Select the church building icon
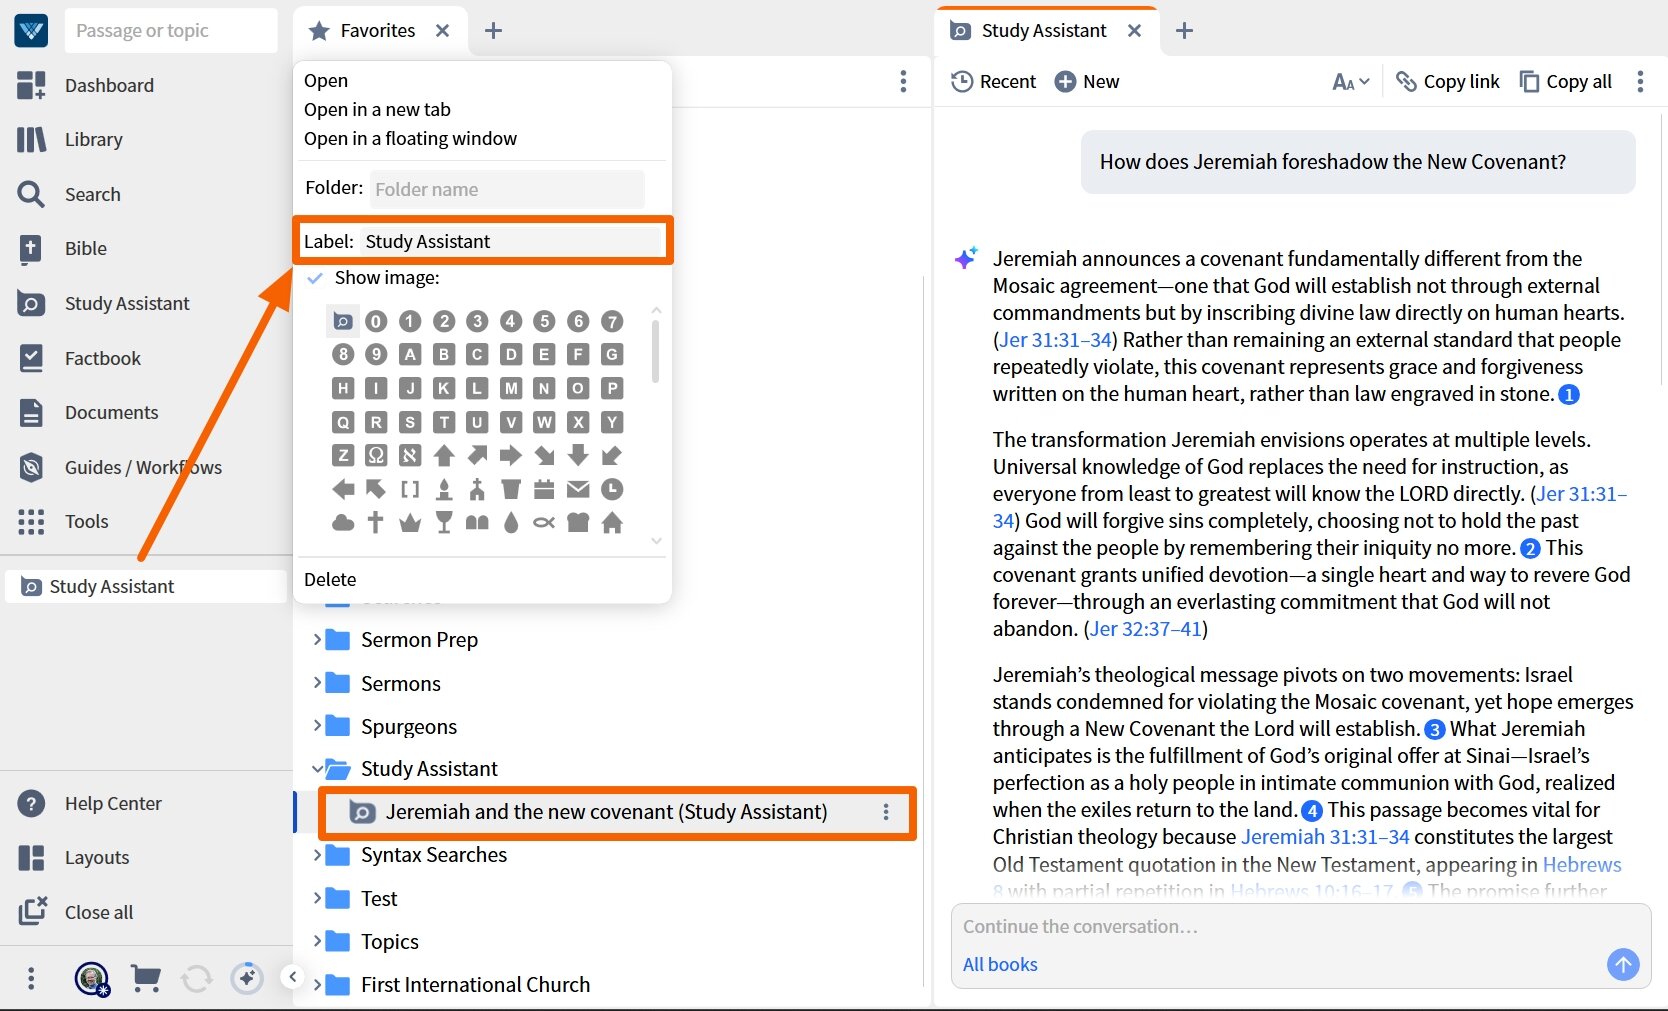Image resolution: width=1668 pixels, height=1011 pixels. [x=477, y=489]
